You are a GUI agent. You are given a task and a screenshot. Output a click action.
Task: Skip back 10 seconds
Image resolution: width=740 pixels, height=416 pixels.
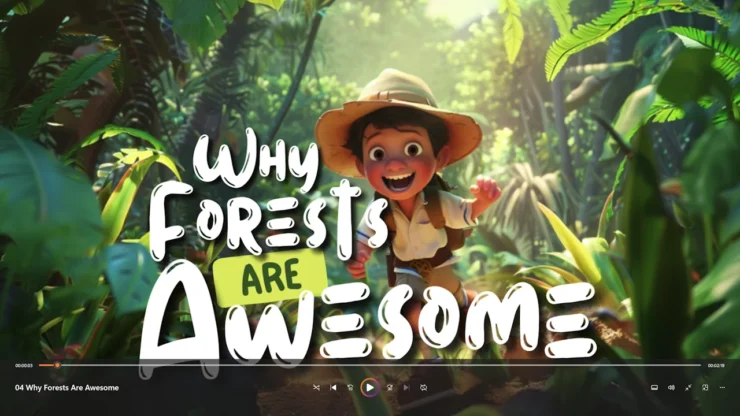point(351,388)
